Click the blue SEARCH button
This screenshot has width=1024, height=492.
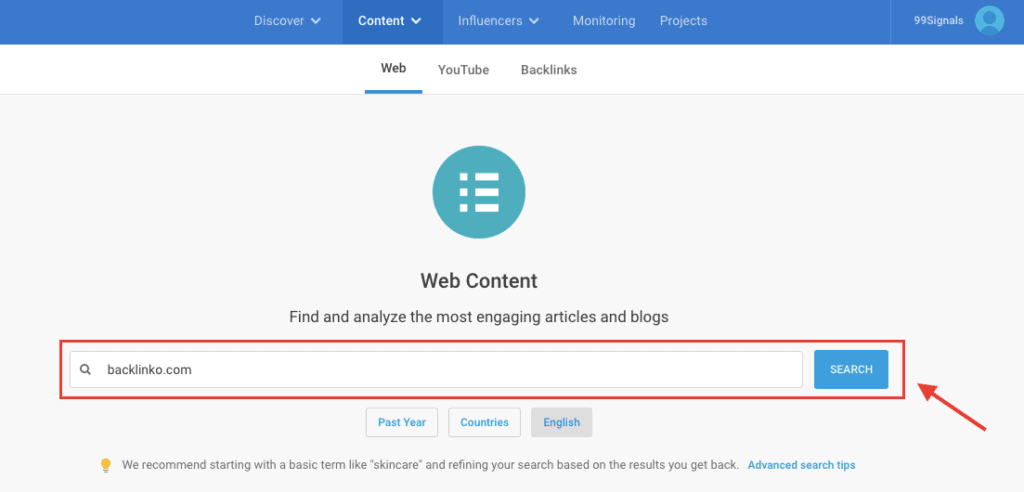[851, 369]
